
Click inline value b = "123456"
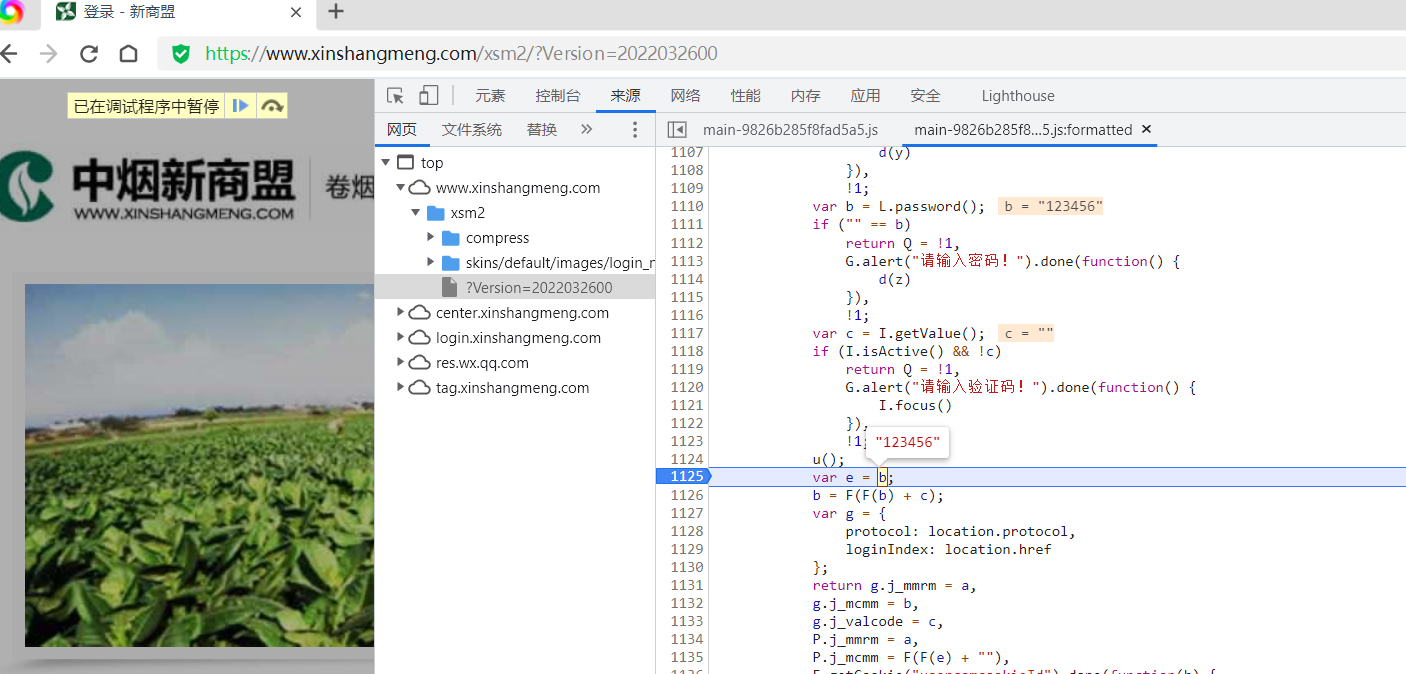(1050, 207)
